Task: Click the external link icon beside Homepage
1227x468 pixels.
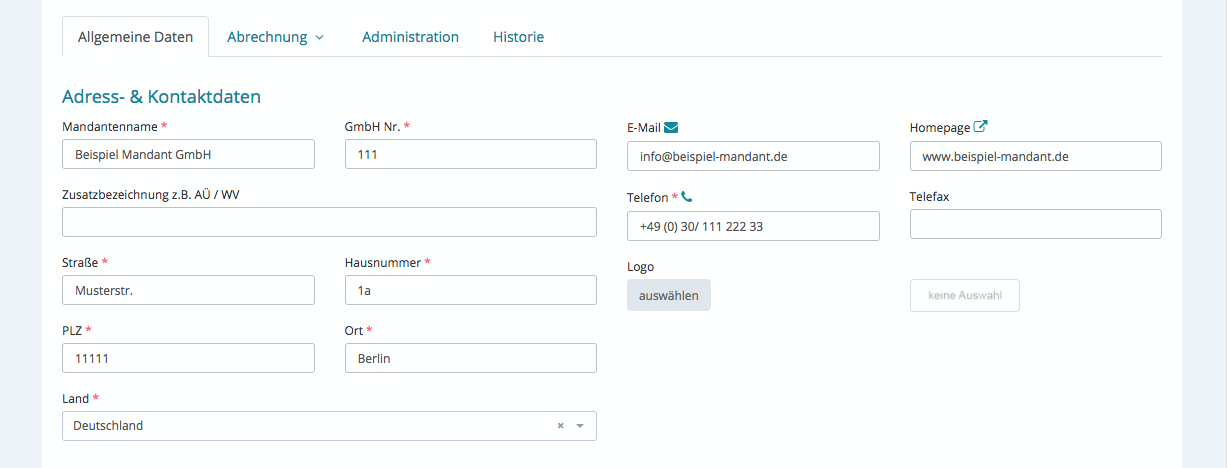Action: [x=981, y=127]
